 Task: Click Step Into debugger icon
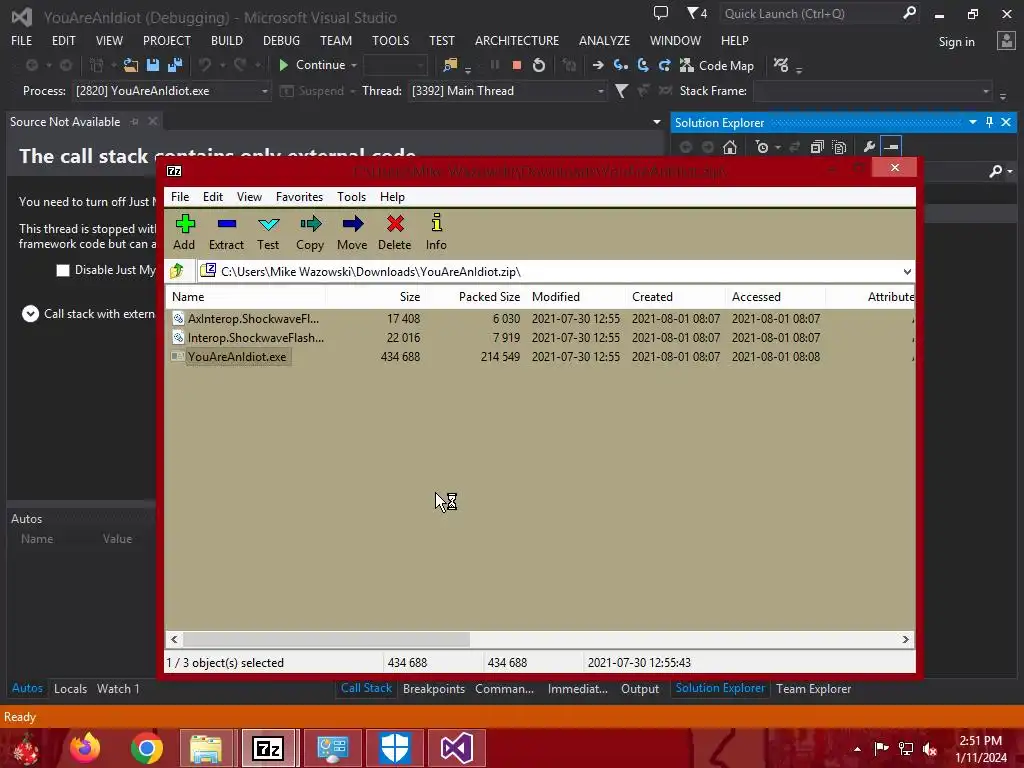(x=621, y=65)
